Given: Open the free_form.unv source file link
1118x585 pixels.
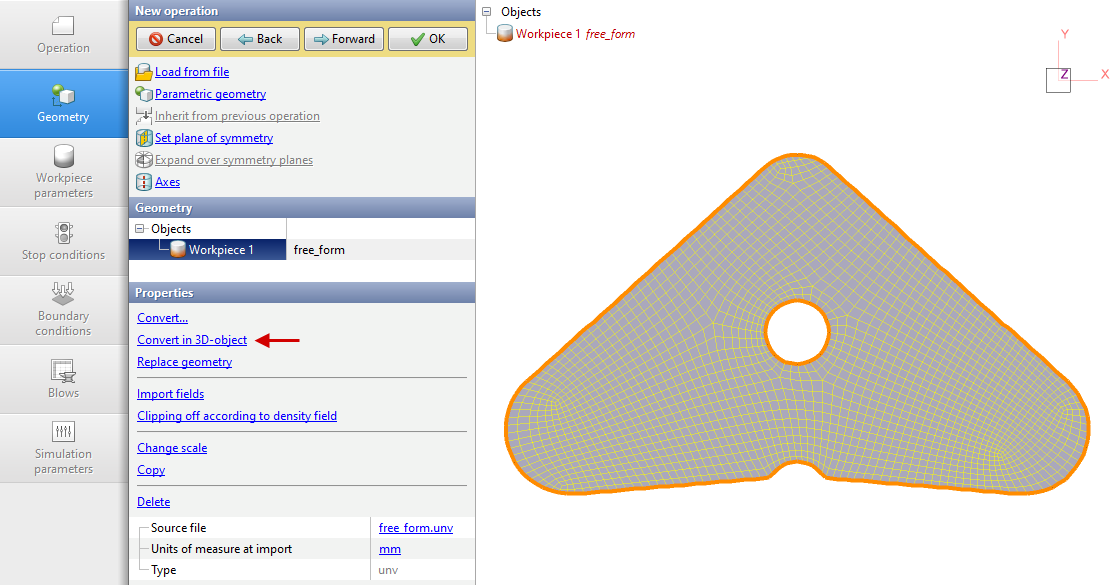Looking at the screenshot, I should click(x=415, y=528).
